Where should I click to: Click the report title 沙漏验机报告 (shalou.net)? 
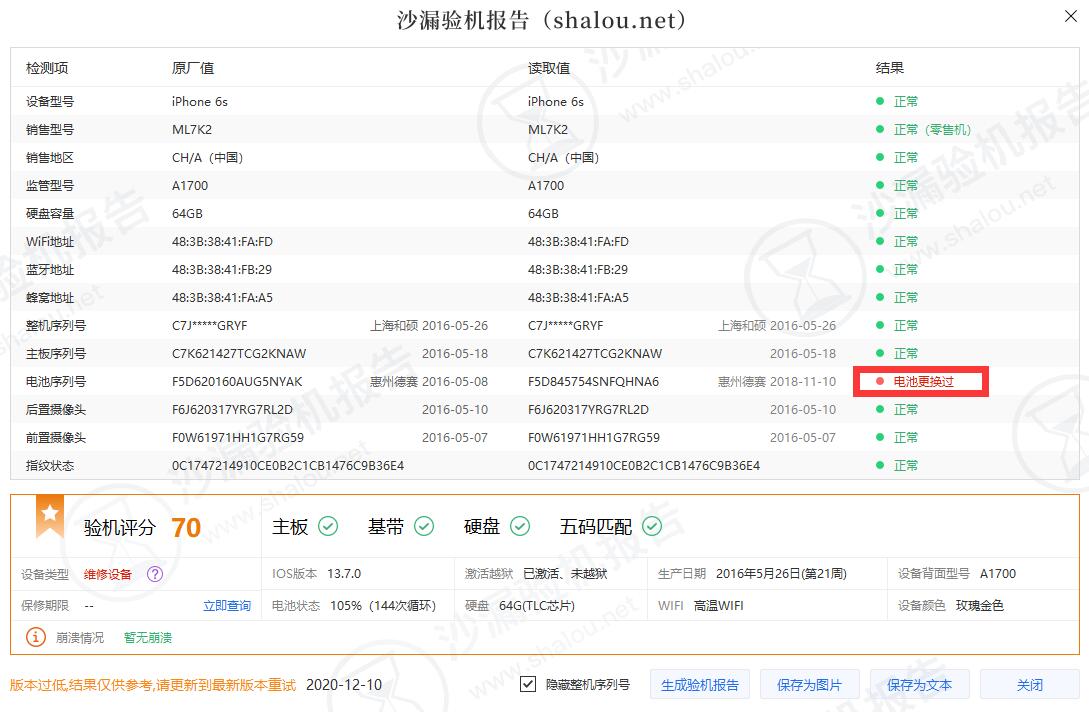[542, 20]
